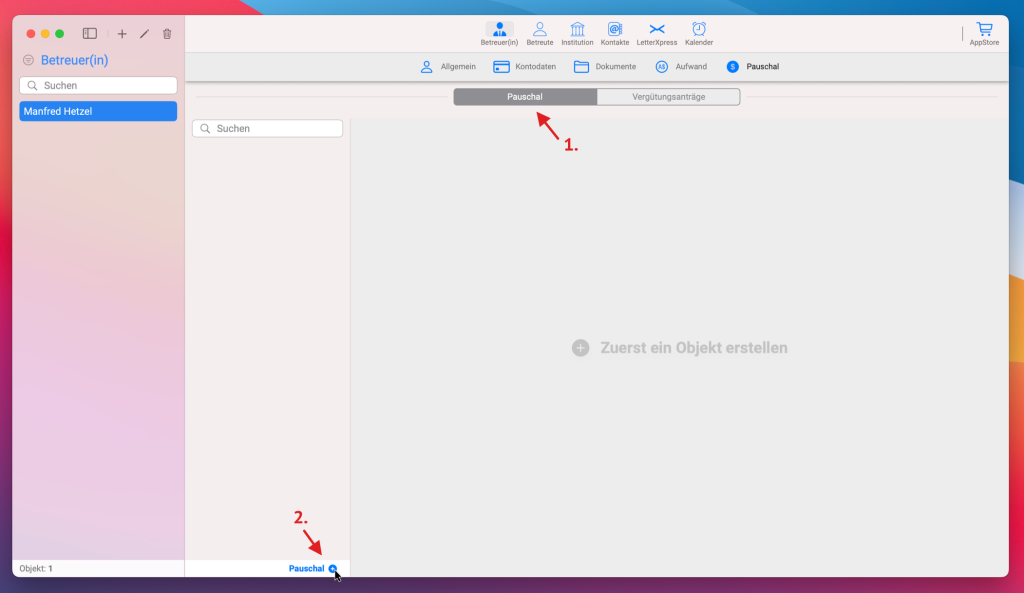
Task: Close window with red button
Action: [x=31, y=33]
